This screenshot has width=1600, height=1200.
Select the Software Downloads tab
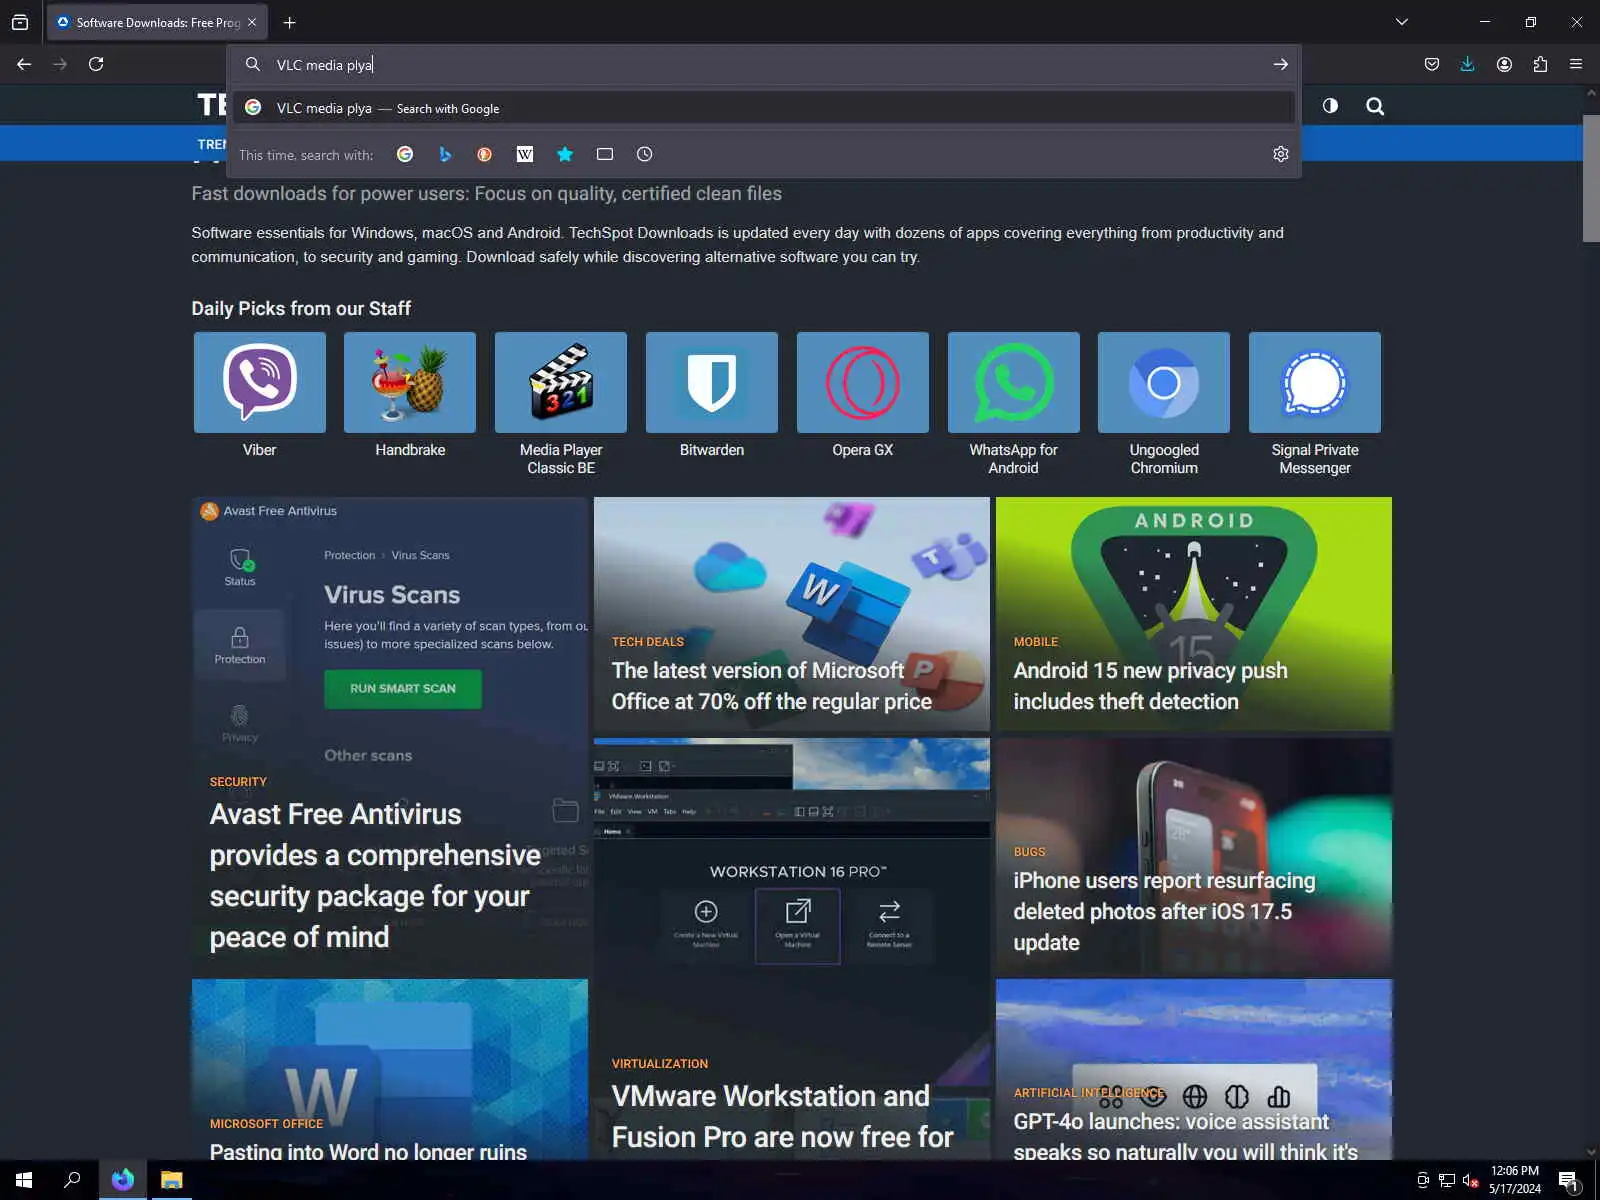coord(157,22)
